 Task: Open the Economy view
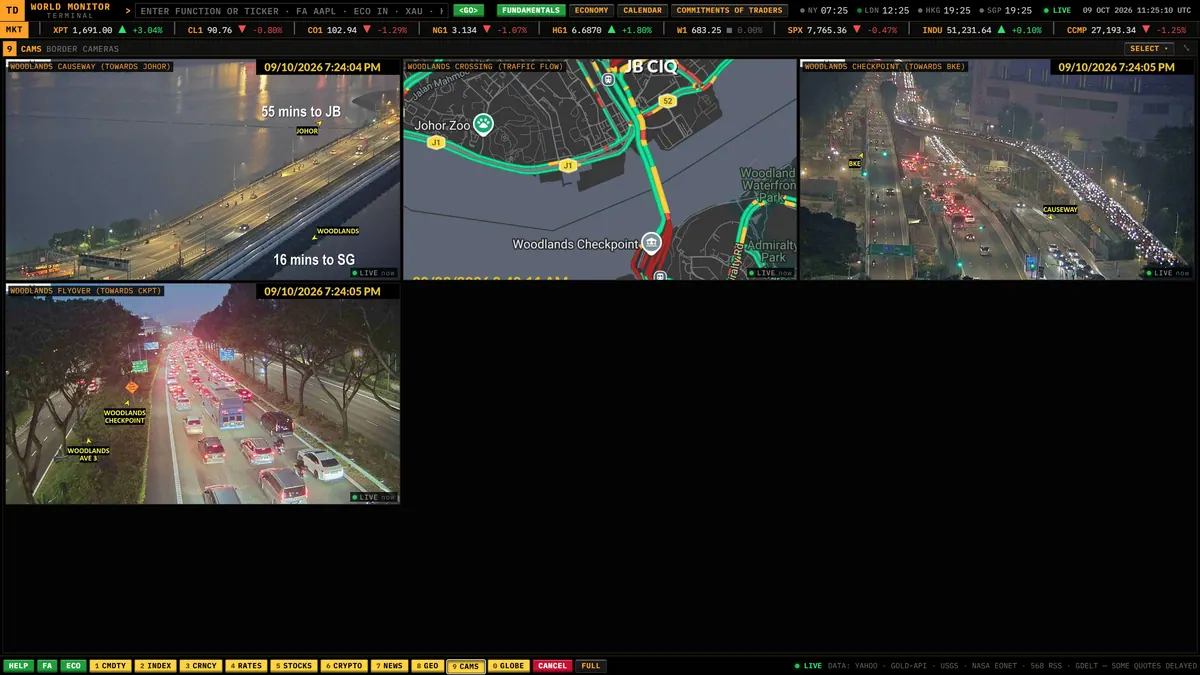591,11
